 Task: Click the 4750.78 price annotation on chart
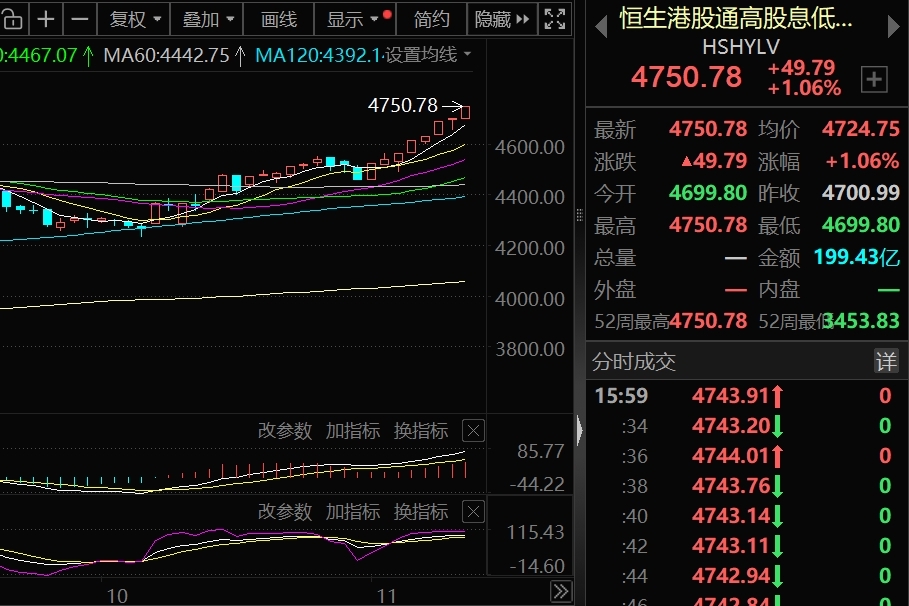[x=402, y=105]
